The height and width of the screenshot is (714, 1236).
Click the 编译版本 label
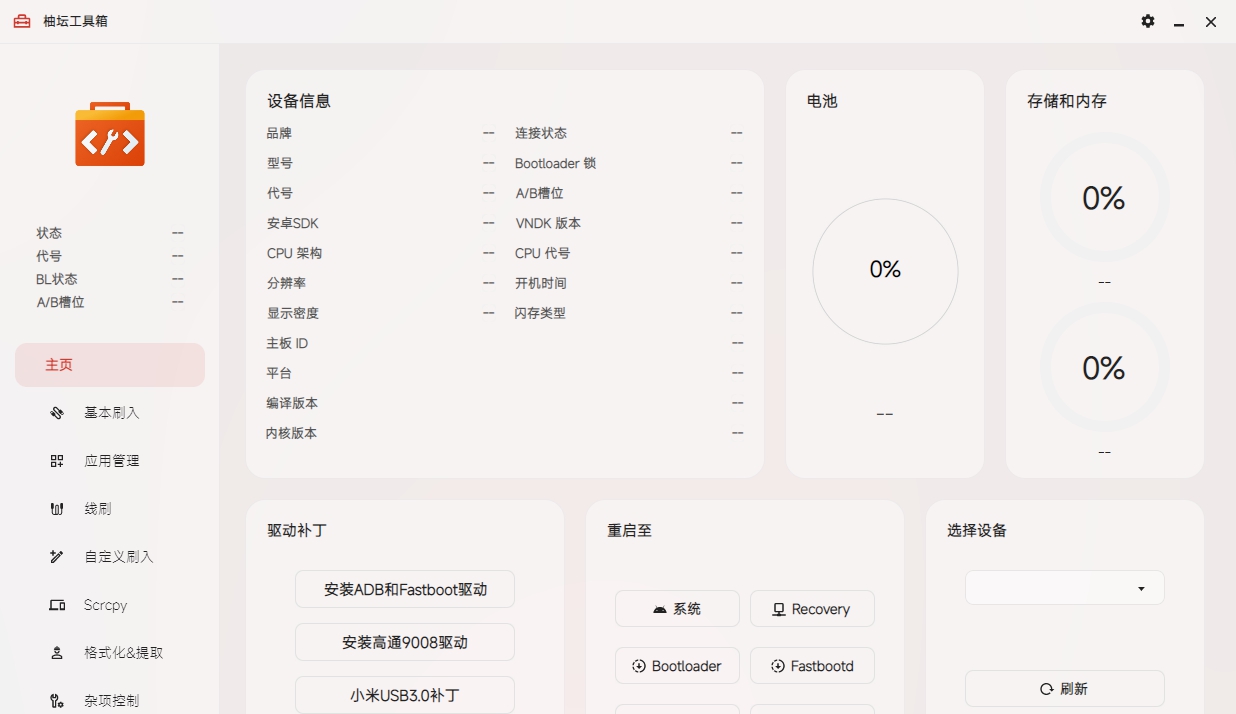(292, 403)
